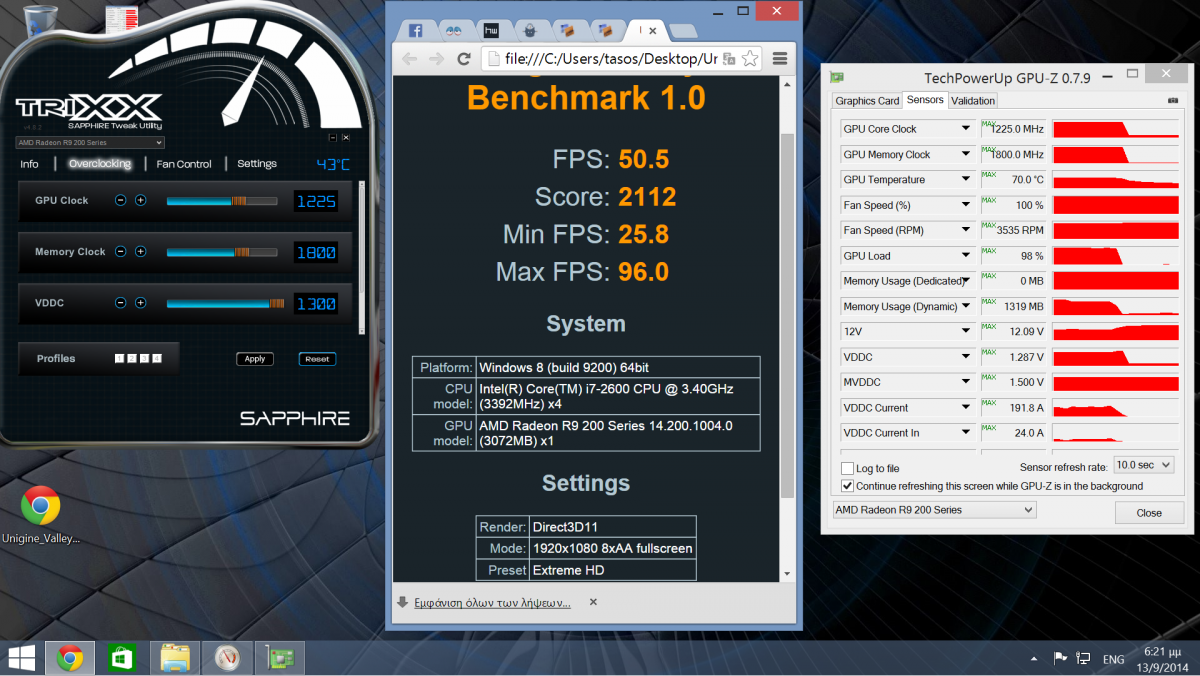This screenshot has height=676, width=1200.
Task: Click Apply in TRIXX
Action: [255, 359]
